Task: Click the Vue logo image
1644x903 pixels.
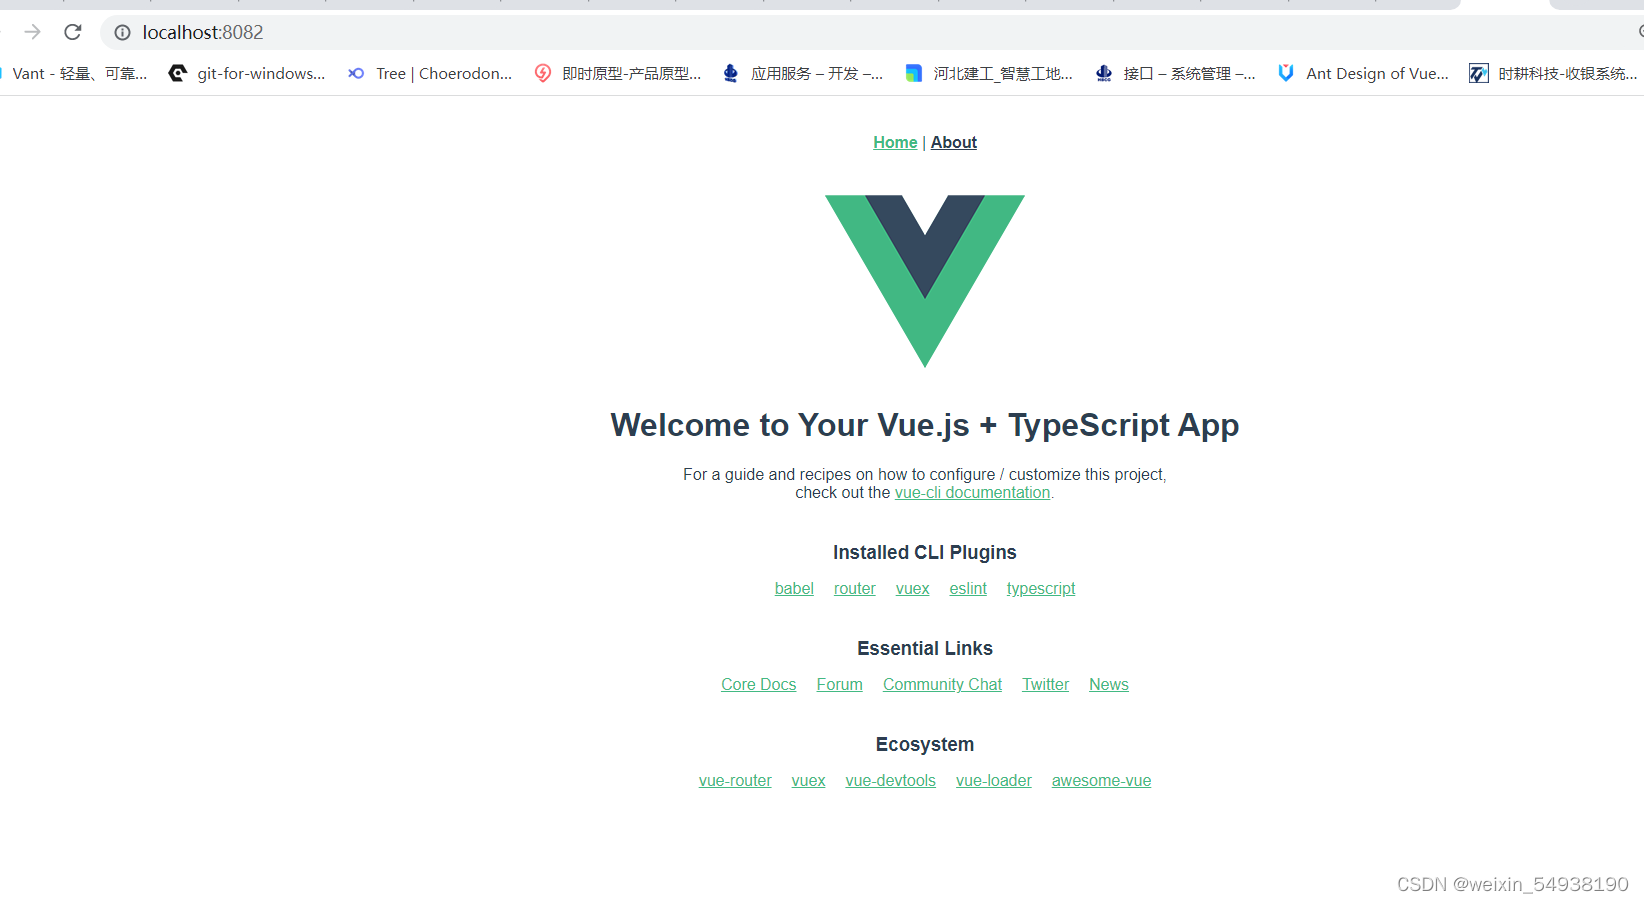Action: click(925, 281)
